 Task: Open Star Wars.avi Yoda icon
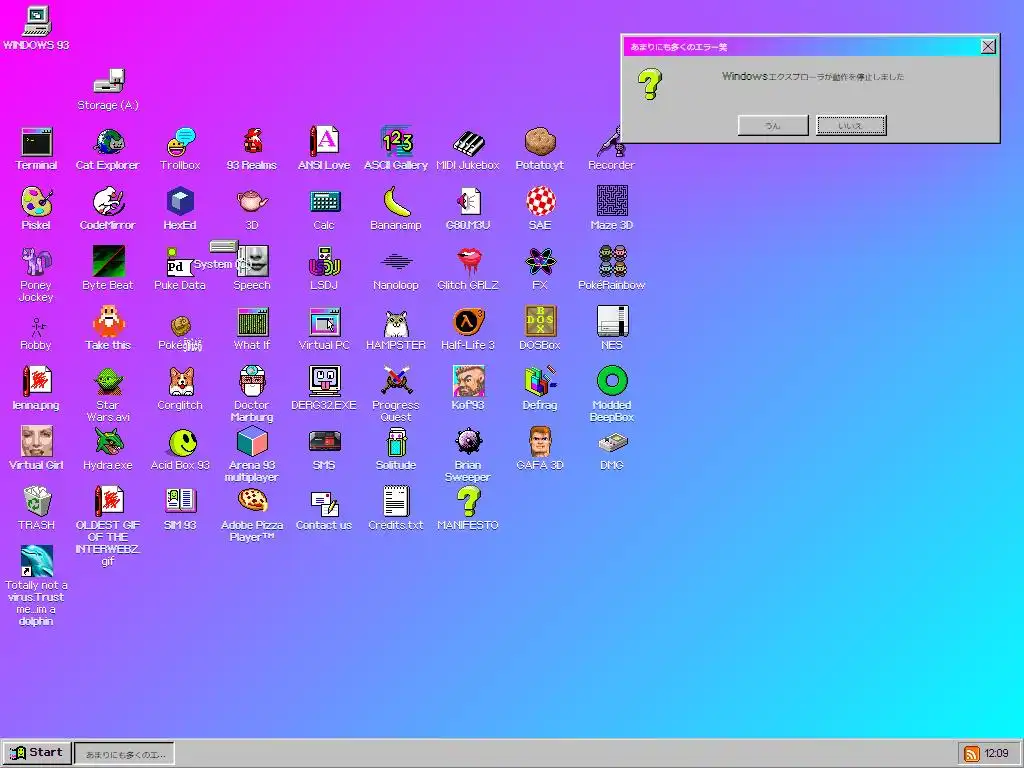tap(108, 383)
